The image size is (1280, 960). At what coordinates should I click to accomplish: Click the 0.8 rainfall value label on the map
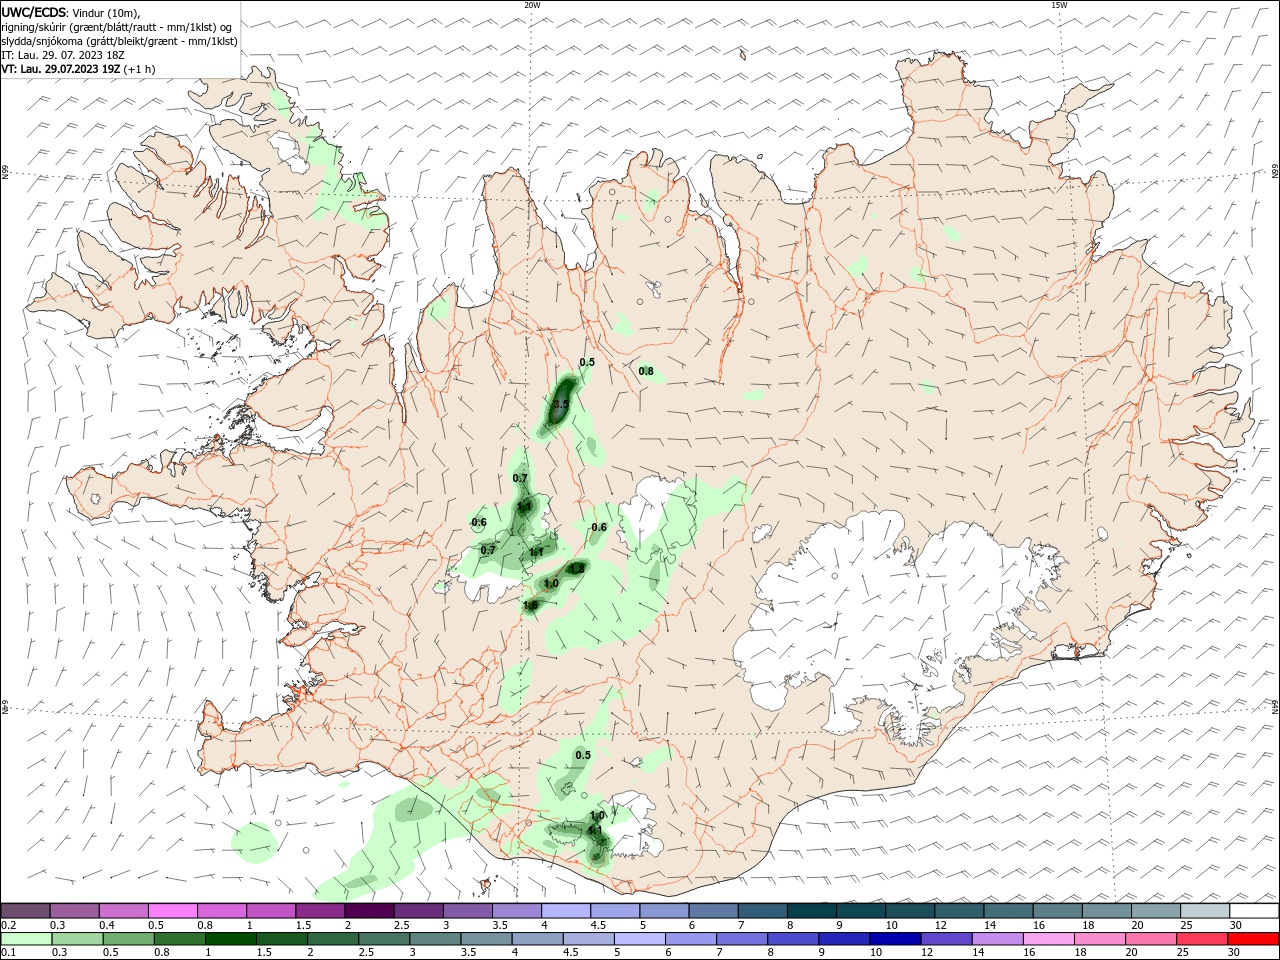(x=646, y=371)
